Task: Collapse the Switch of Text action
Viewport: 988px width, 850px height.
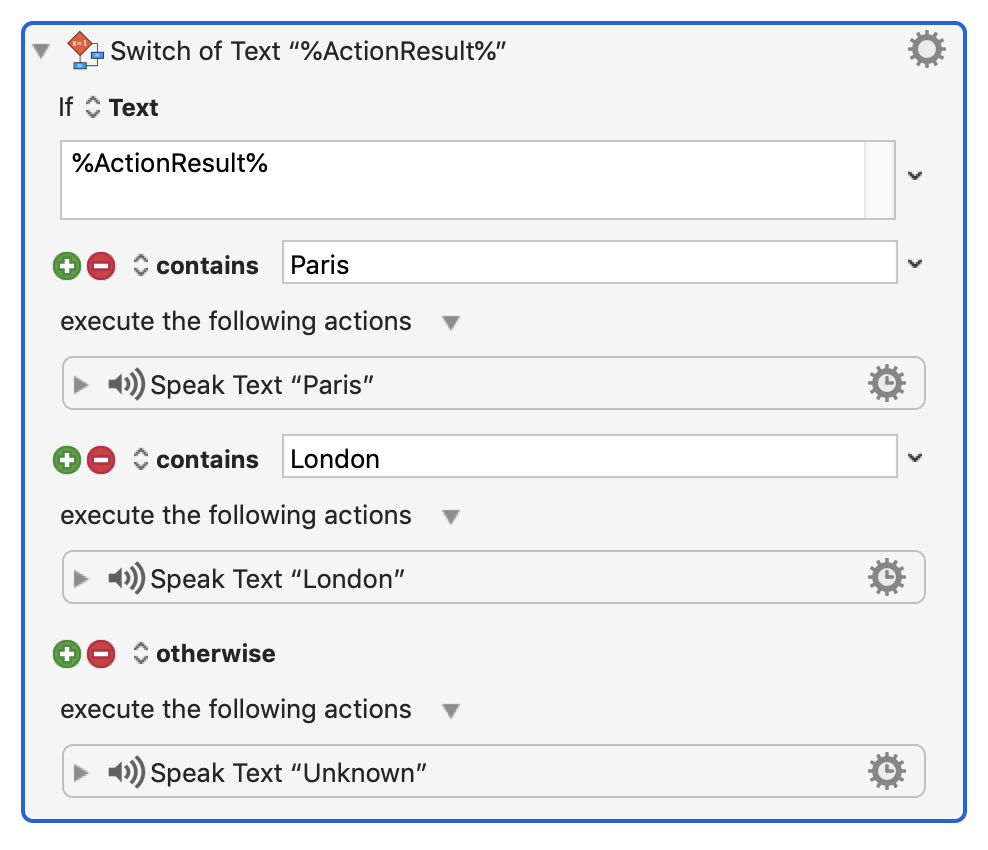Action: point(41,51)
